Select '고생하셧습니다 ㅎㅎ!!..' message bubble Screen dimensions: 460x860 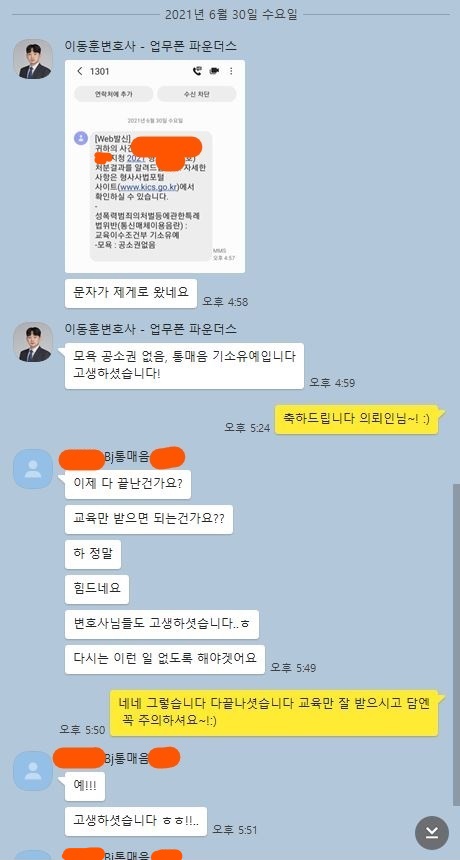coord(135,821)
